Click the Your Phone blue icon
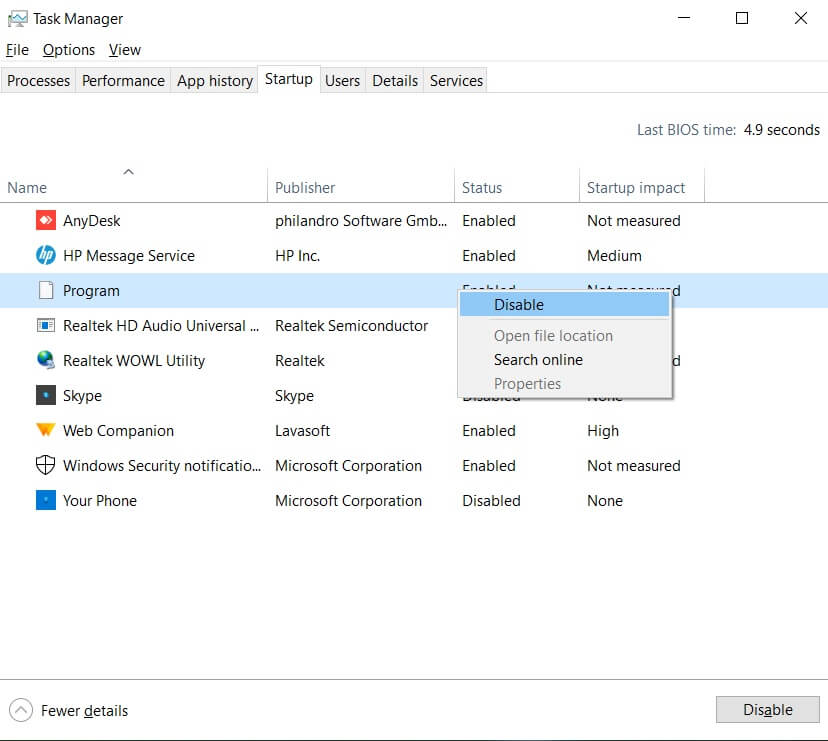The width and height of the screenshot is (828, 741). pos(46,501)
